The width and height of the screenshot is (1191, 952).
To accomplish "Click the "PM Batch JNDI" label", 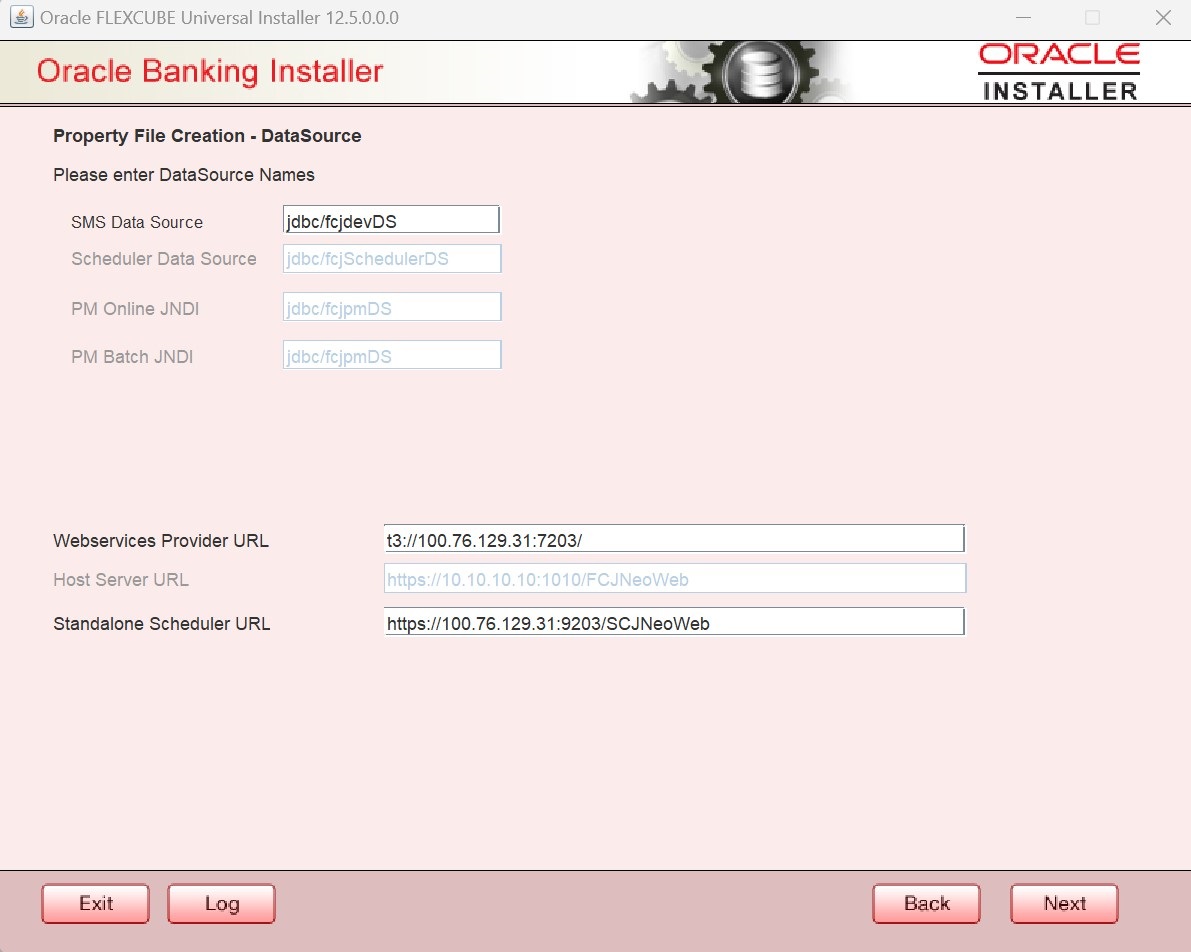I will (132, 357).
